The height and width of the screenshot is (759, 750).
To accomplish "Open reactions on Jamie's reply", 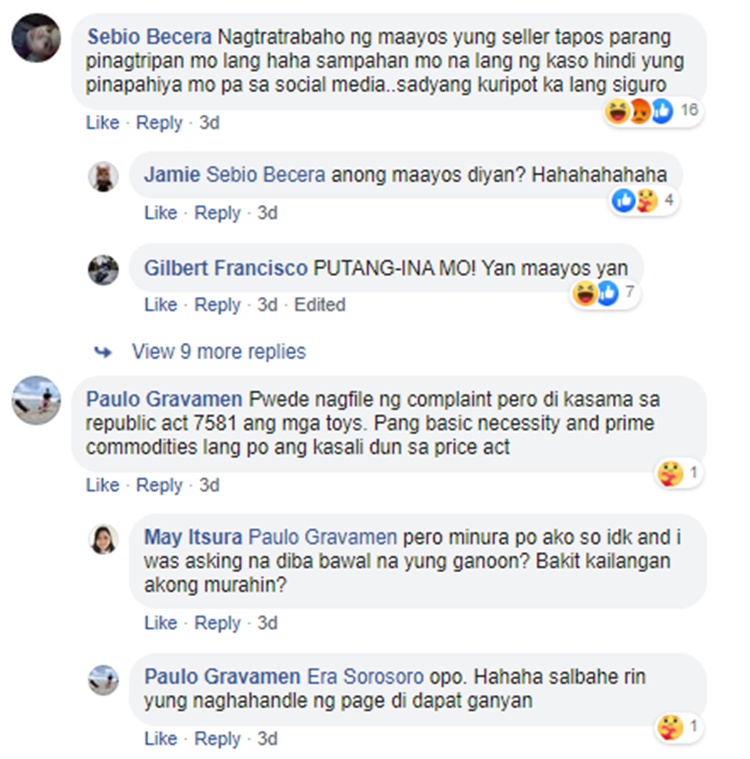I will (643, 200).
